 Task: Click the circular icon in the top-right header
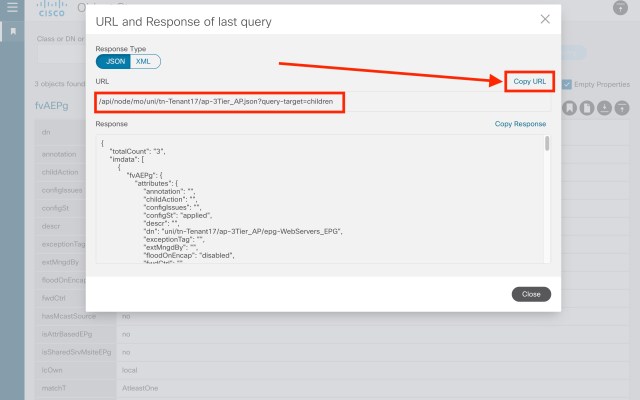point(619,8)
